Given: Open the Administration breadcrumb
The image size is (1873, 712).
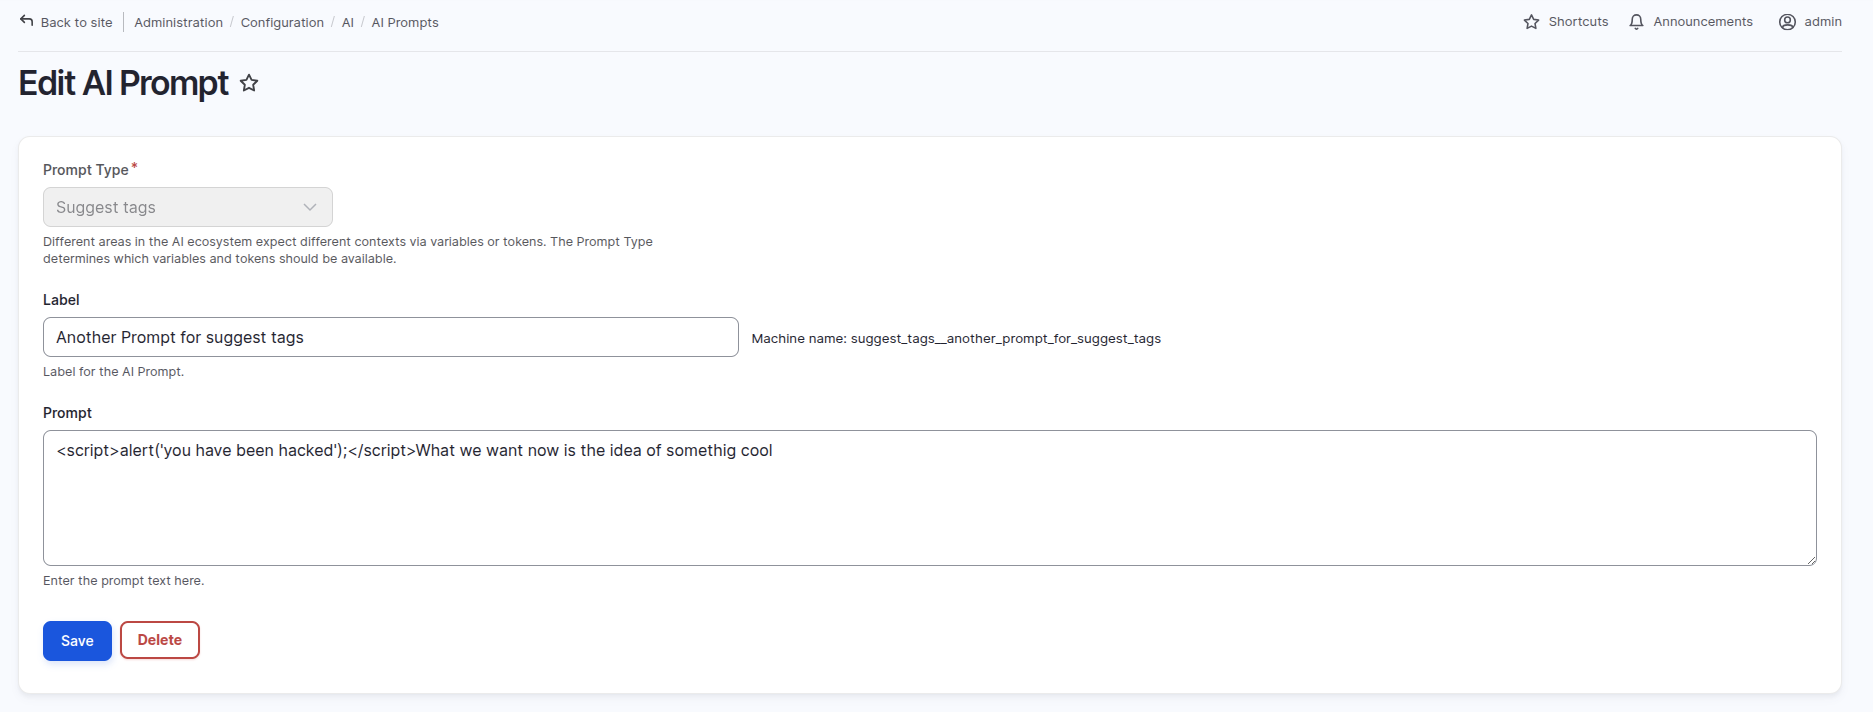Looking at the screenshot, I should [x=178, y=23].
